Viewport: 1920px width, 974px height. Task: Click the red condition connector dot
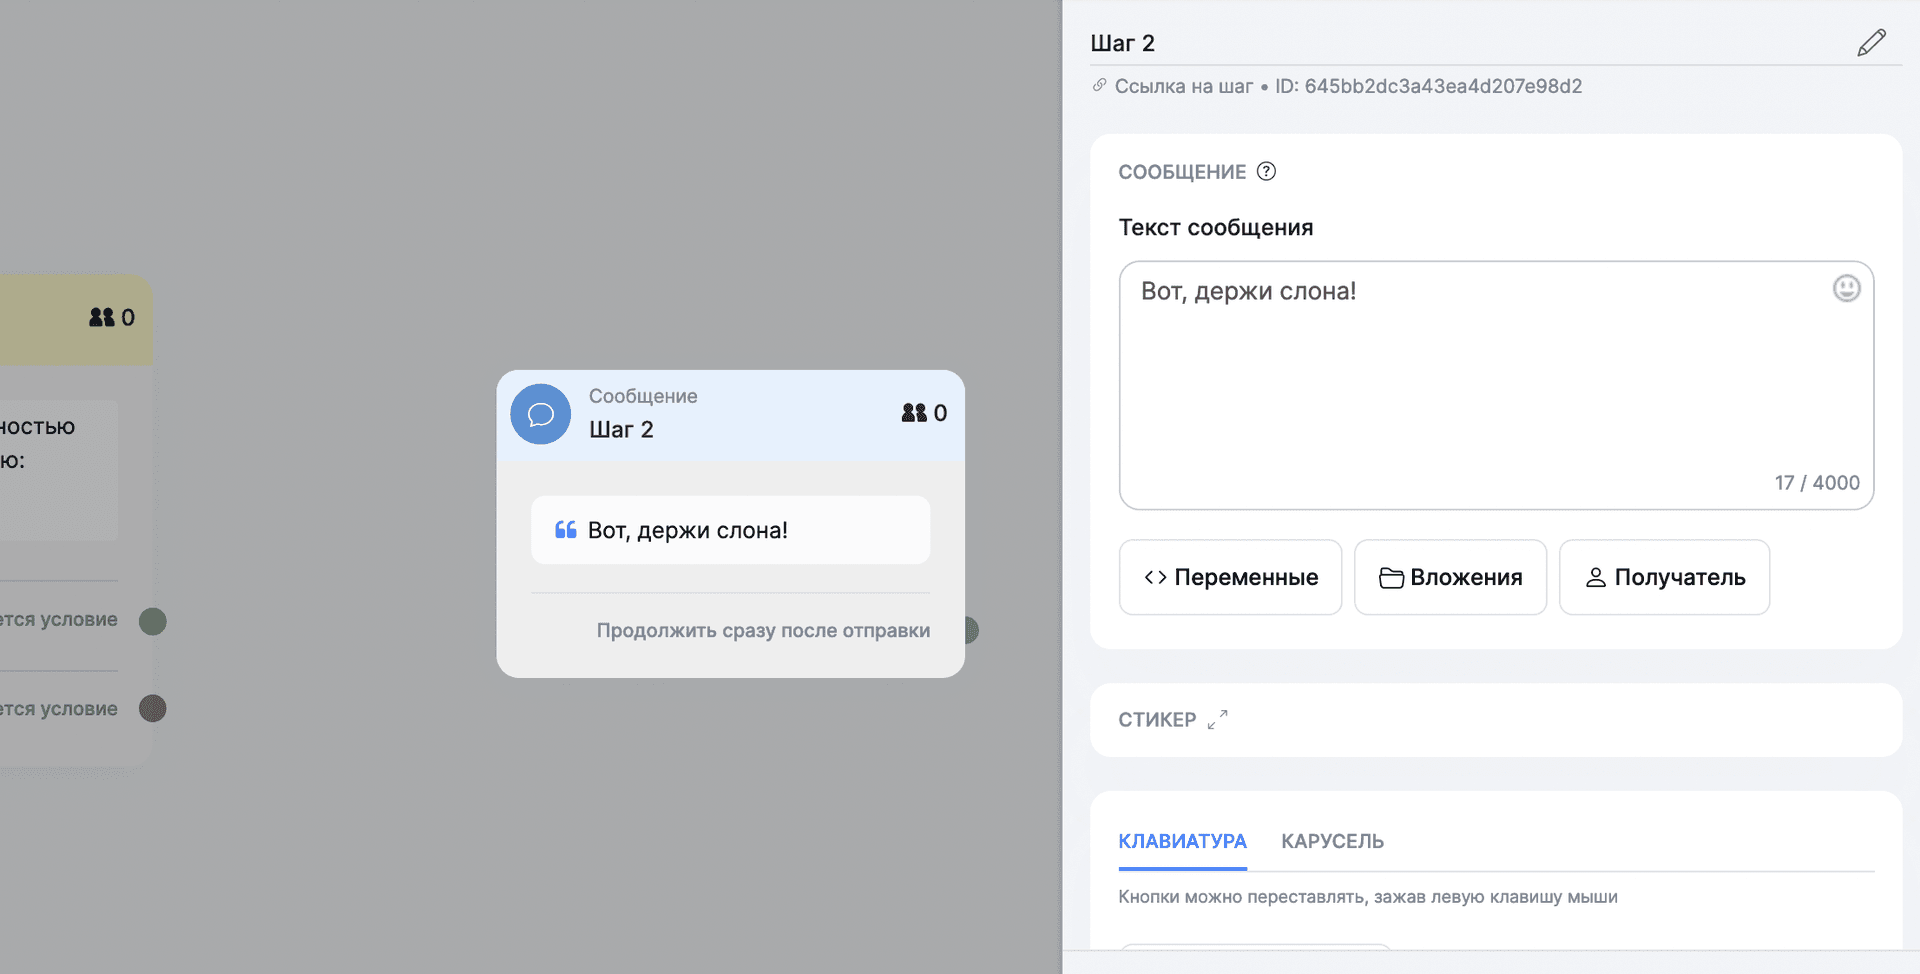click(153, 709)
